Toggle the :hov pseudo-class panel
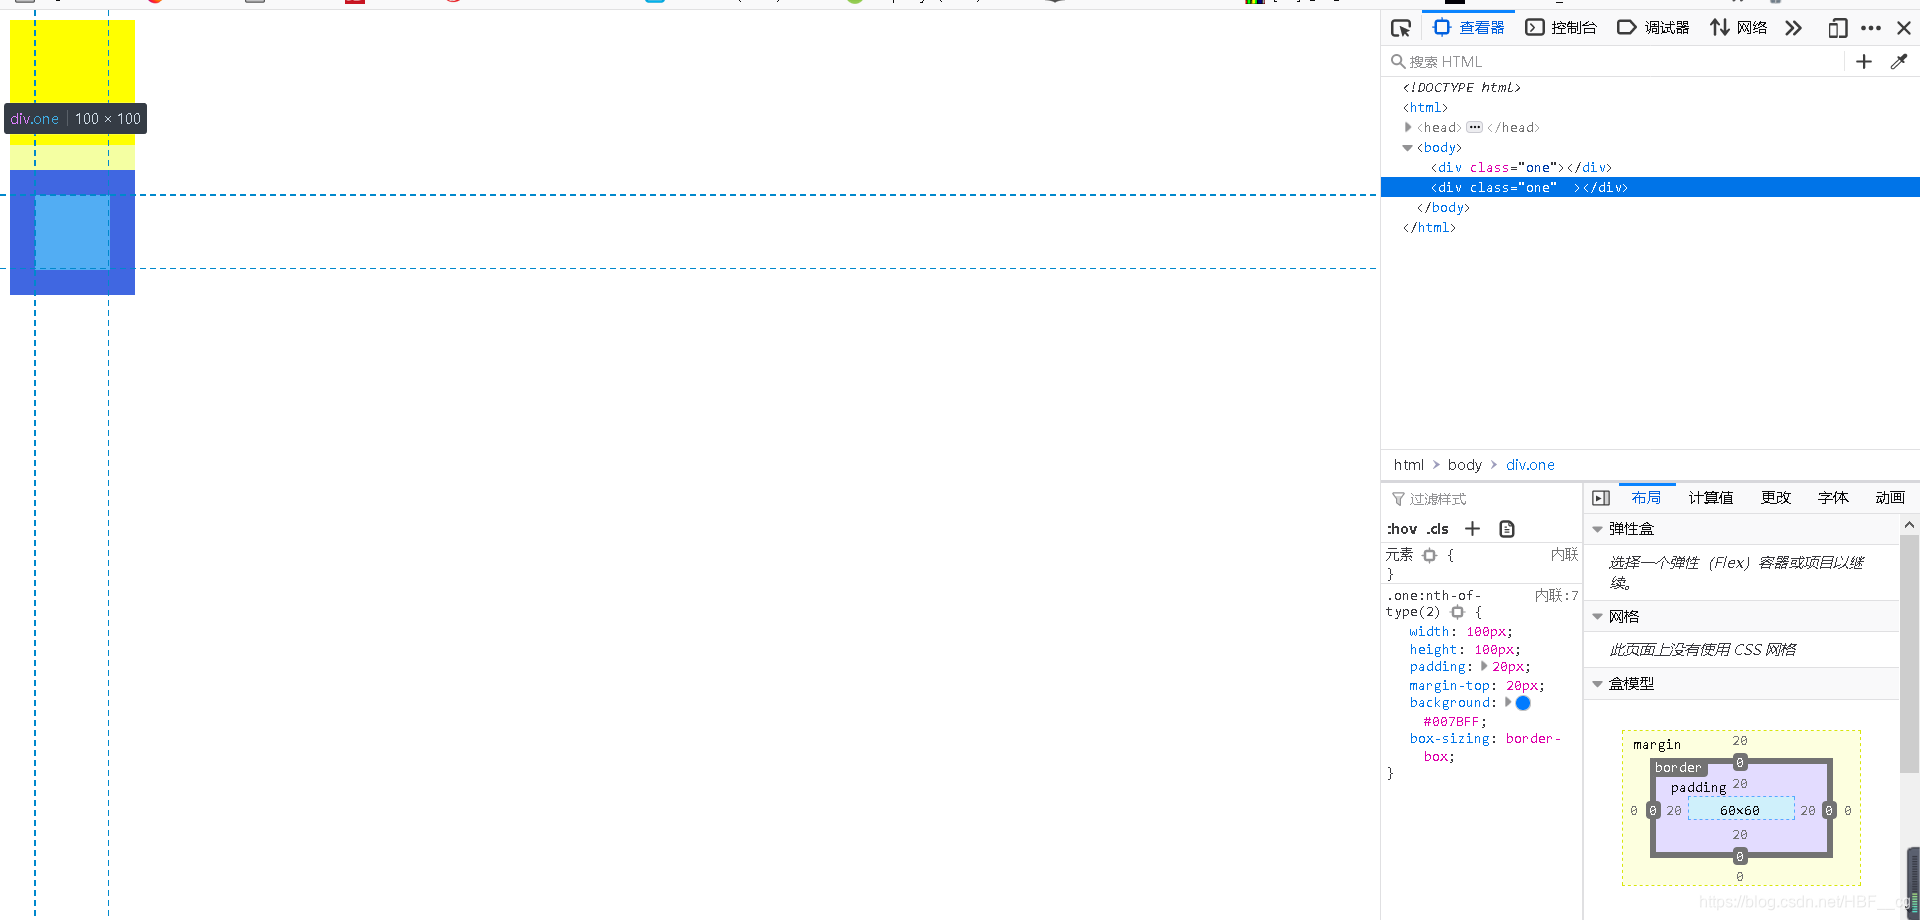1920x920 pixels. pos(1402,529)
